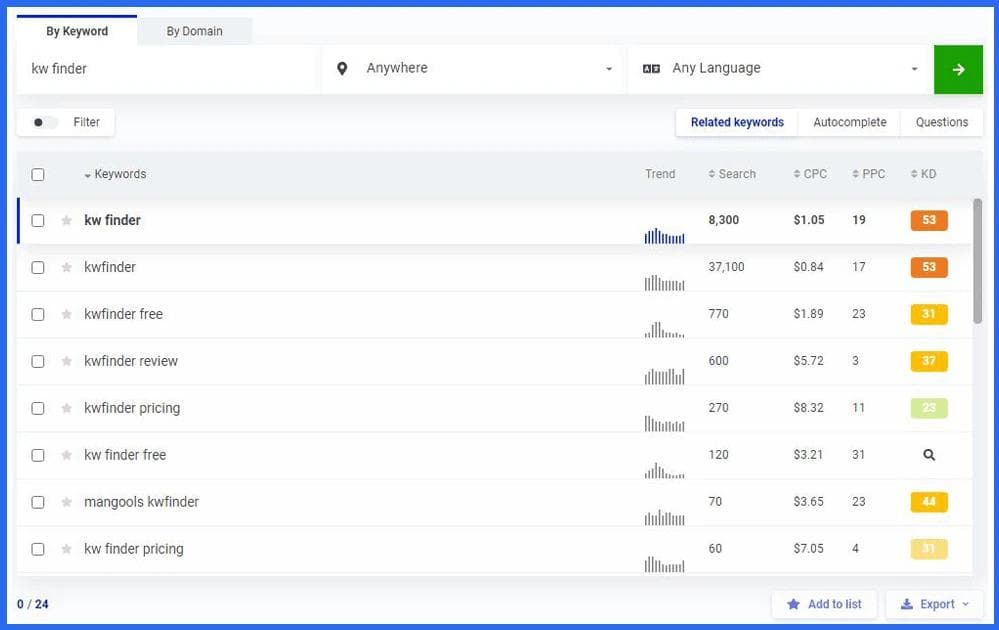Switch to the By Domain tab
Image resolution: width=999 pixels, height=630 pixels.
click(194, 31)
